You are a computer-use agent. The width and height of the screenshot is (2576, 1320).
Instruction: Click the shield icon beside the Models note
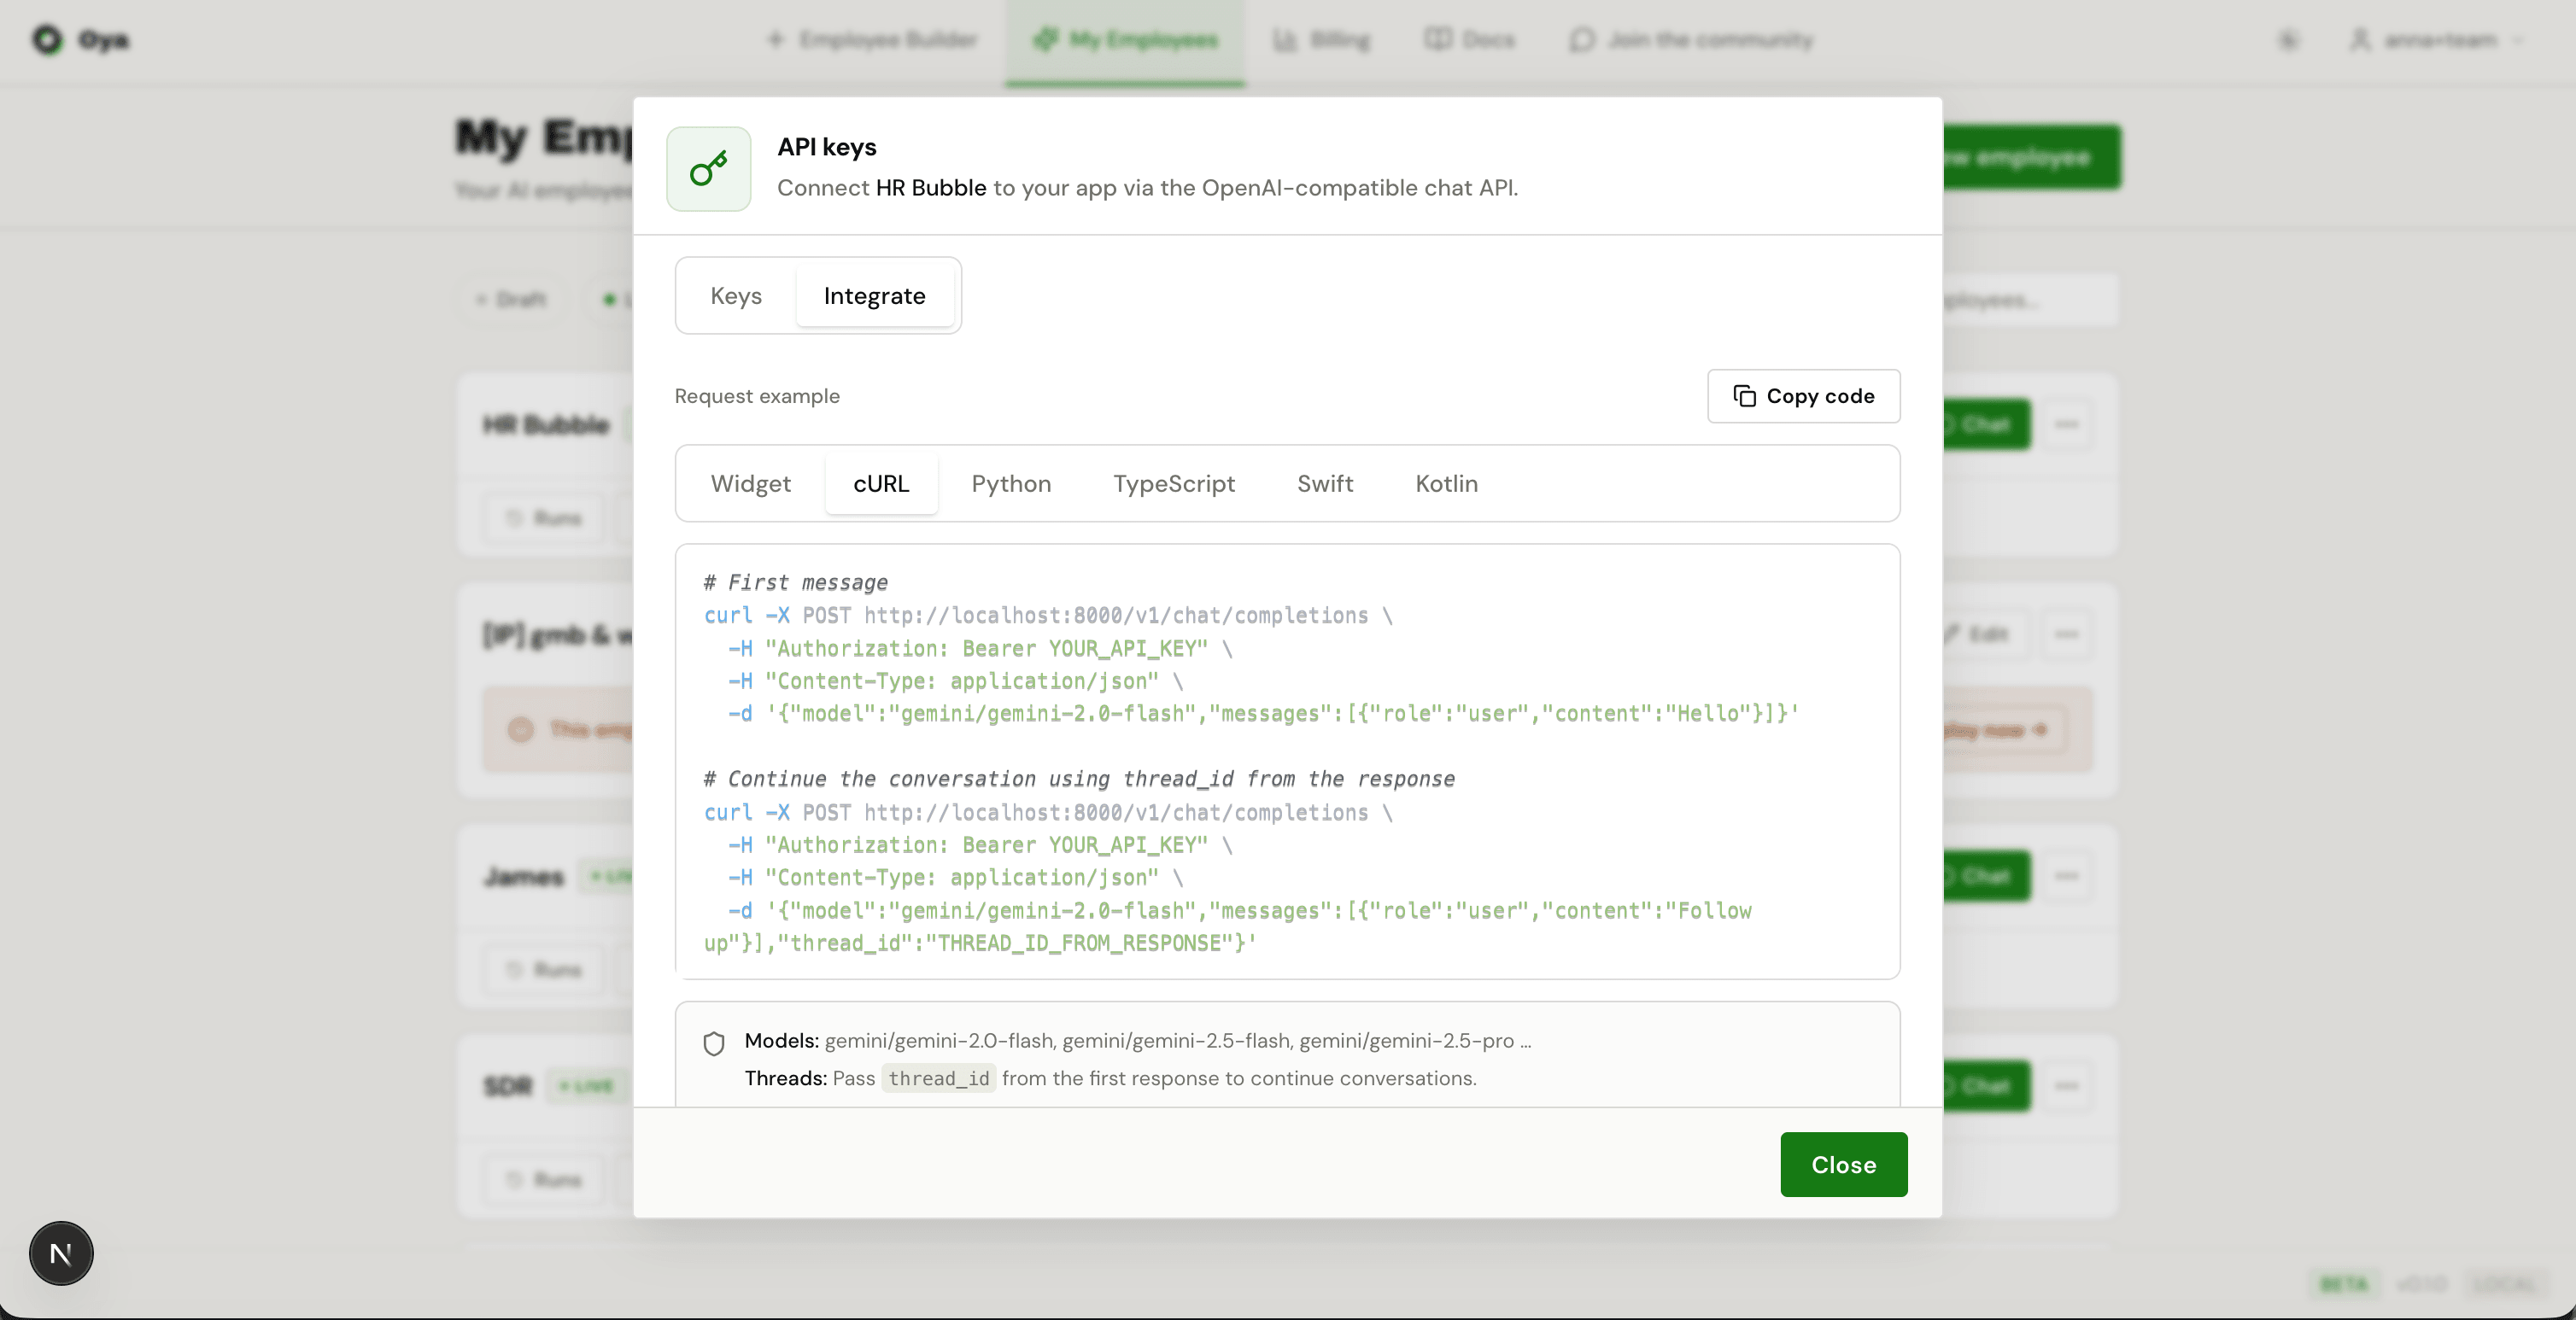(714, 1043)
